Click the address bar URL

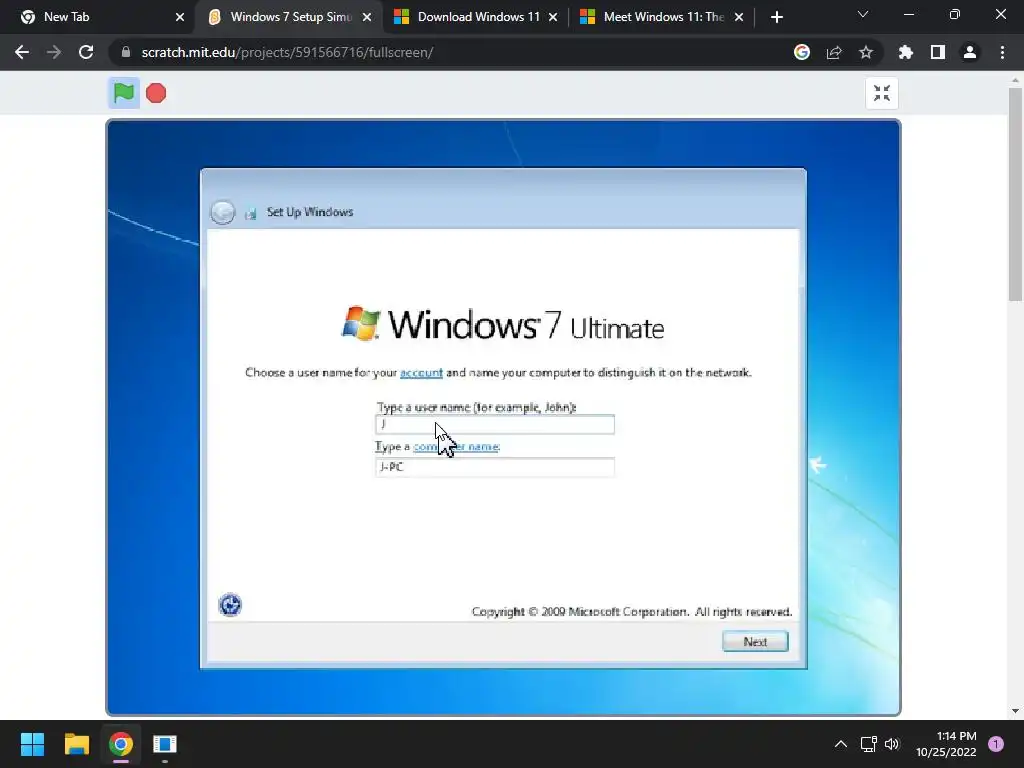coord(287,52)
